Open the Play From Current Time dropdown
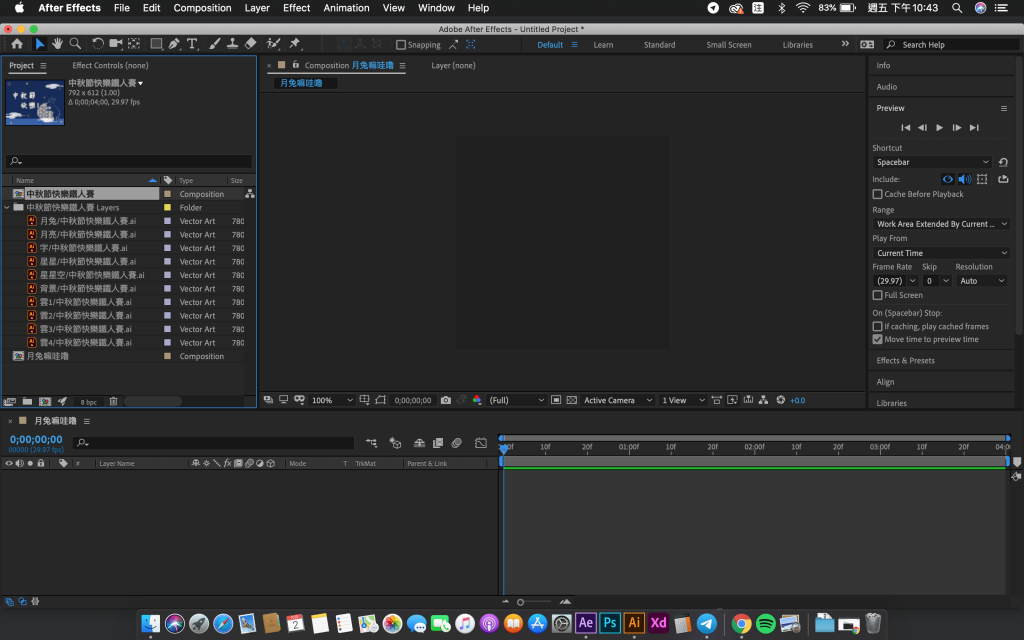This screenshot has height=640, width=1024. pyautogui.click(x=941, y=253)
